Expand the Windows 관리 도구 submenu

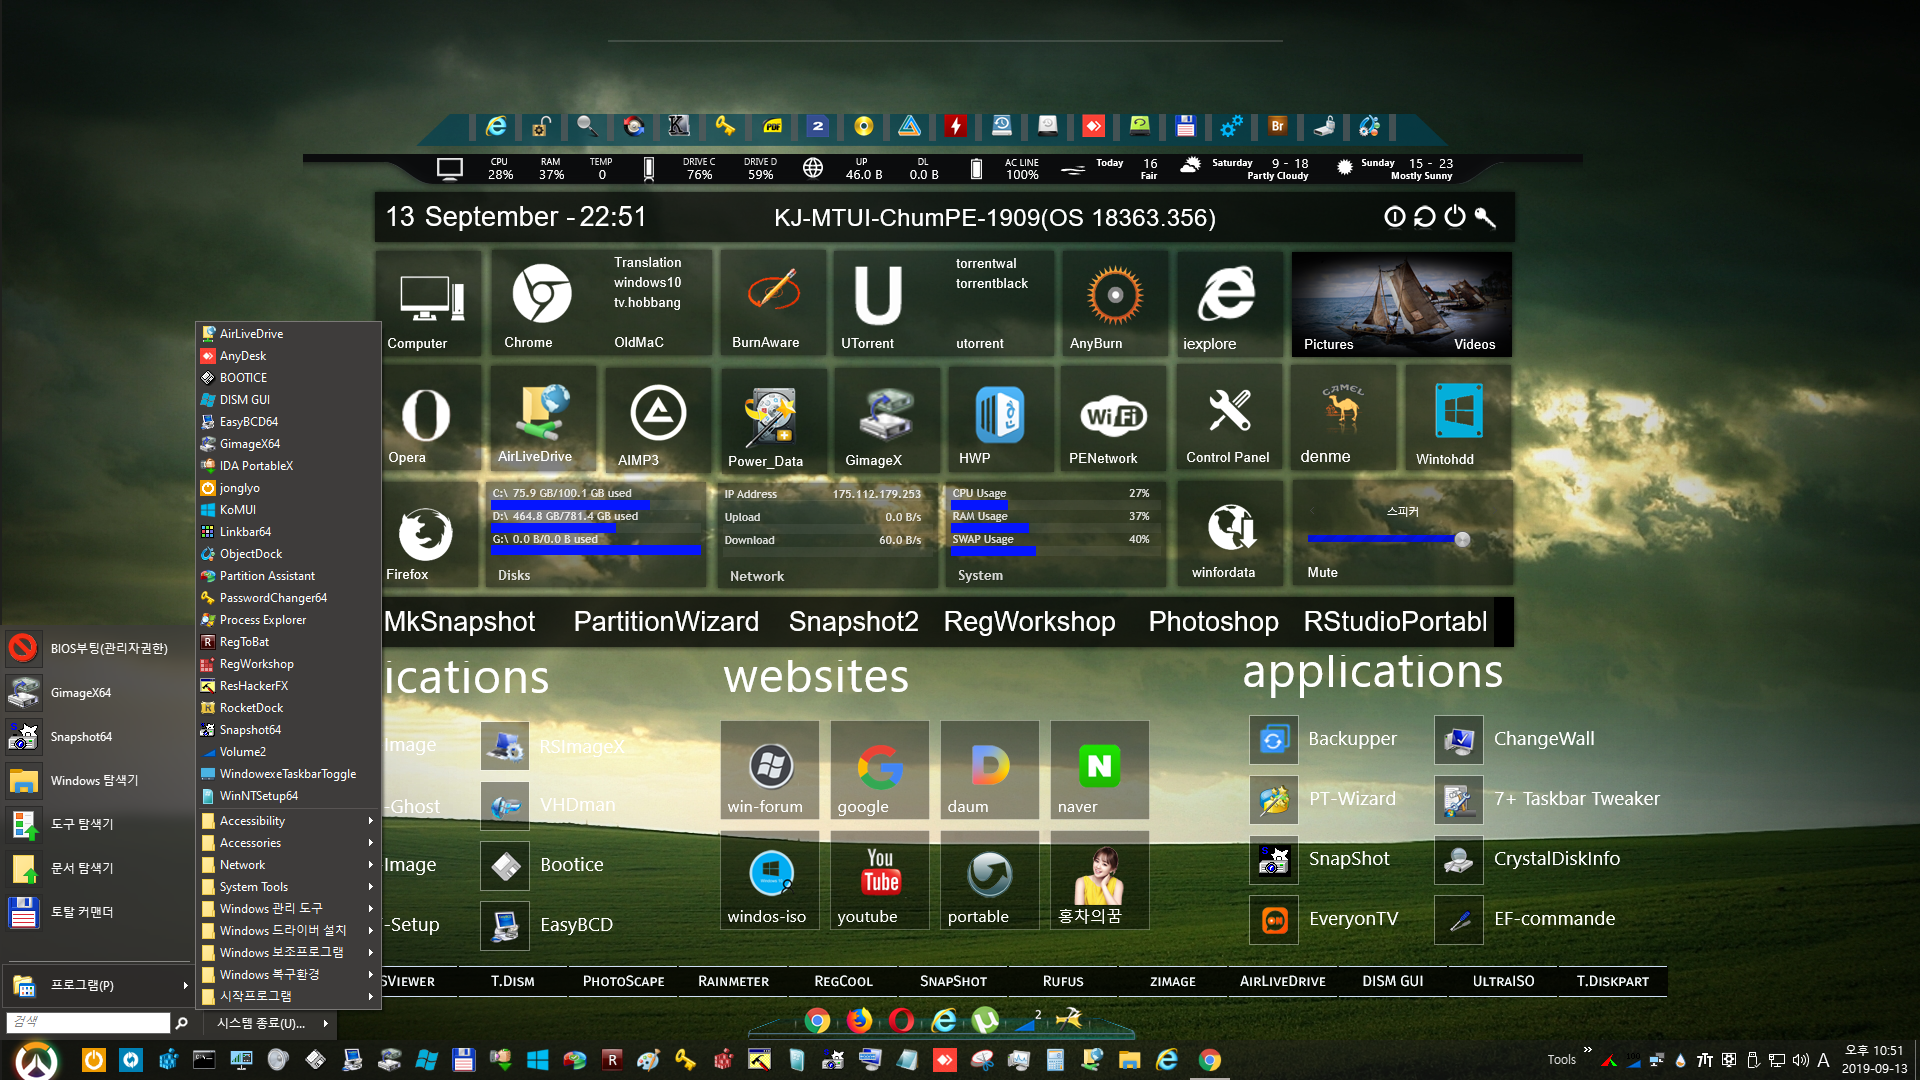tap(288, 909)
